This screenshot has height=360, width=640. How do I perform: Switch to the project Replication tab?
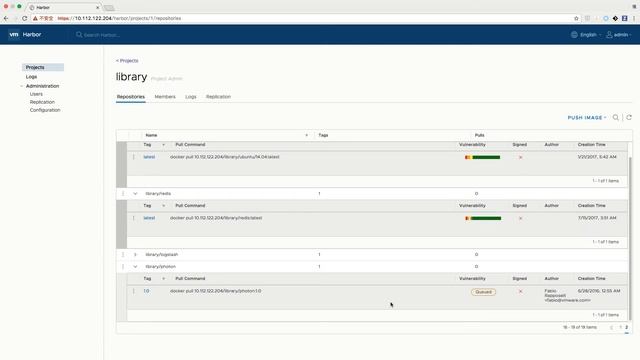coord(218,97)
